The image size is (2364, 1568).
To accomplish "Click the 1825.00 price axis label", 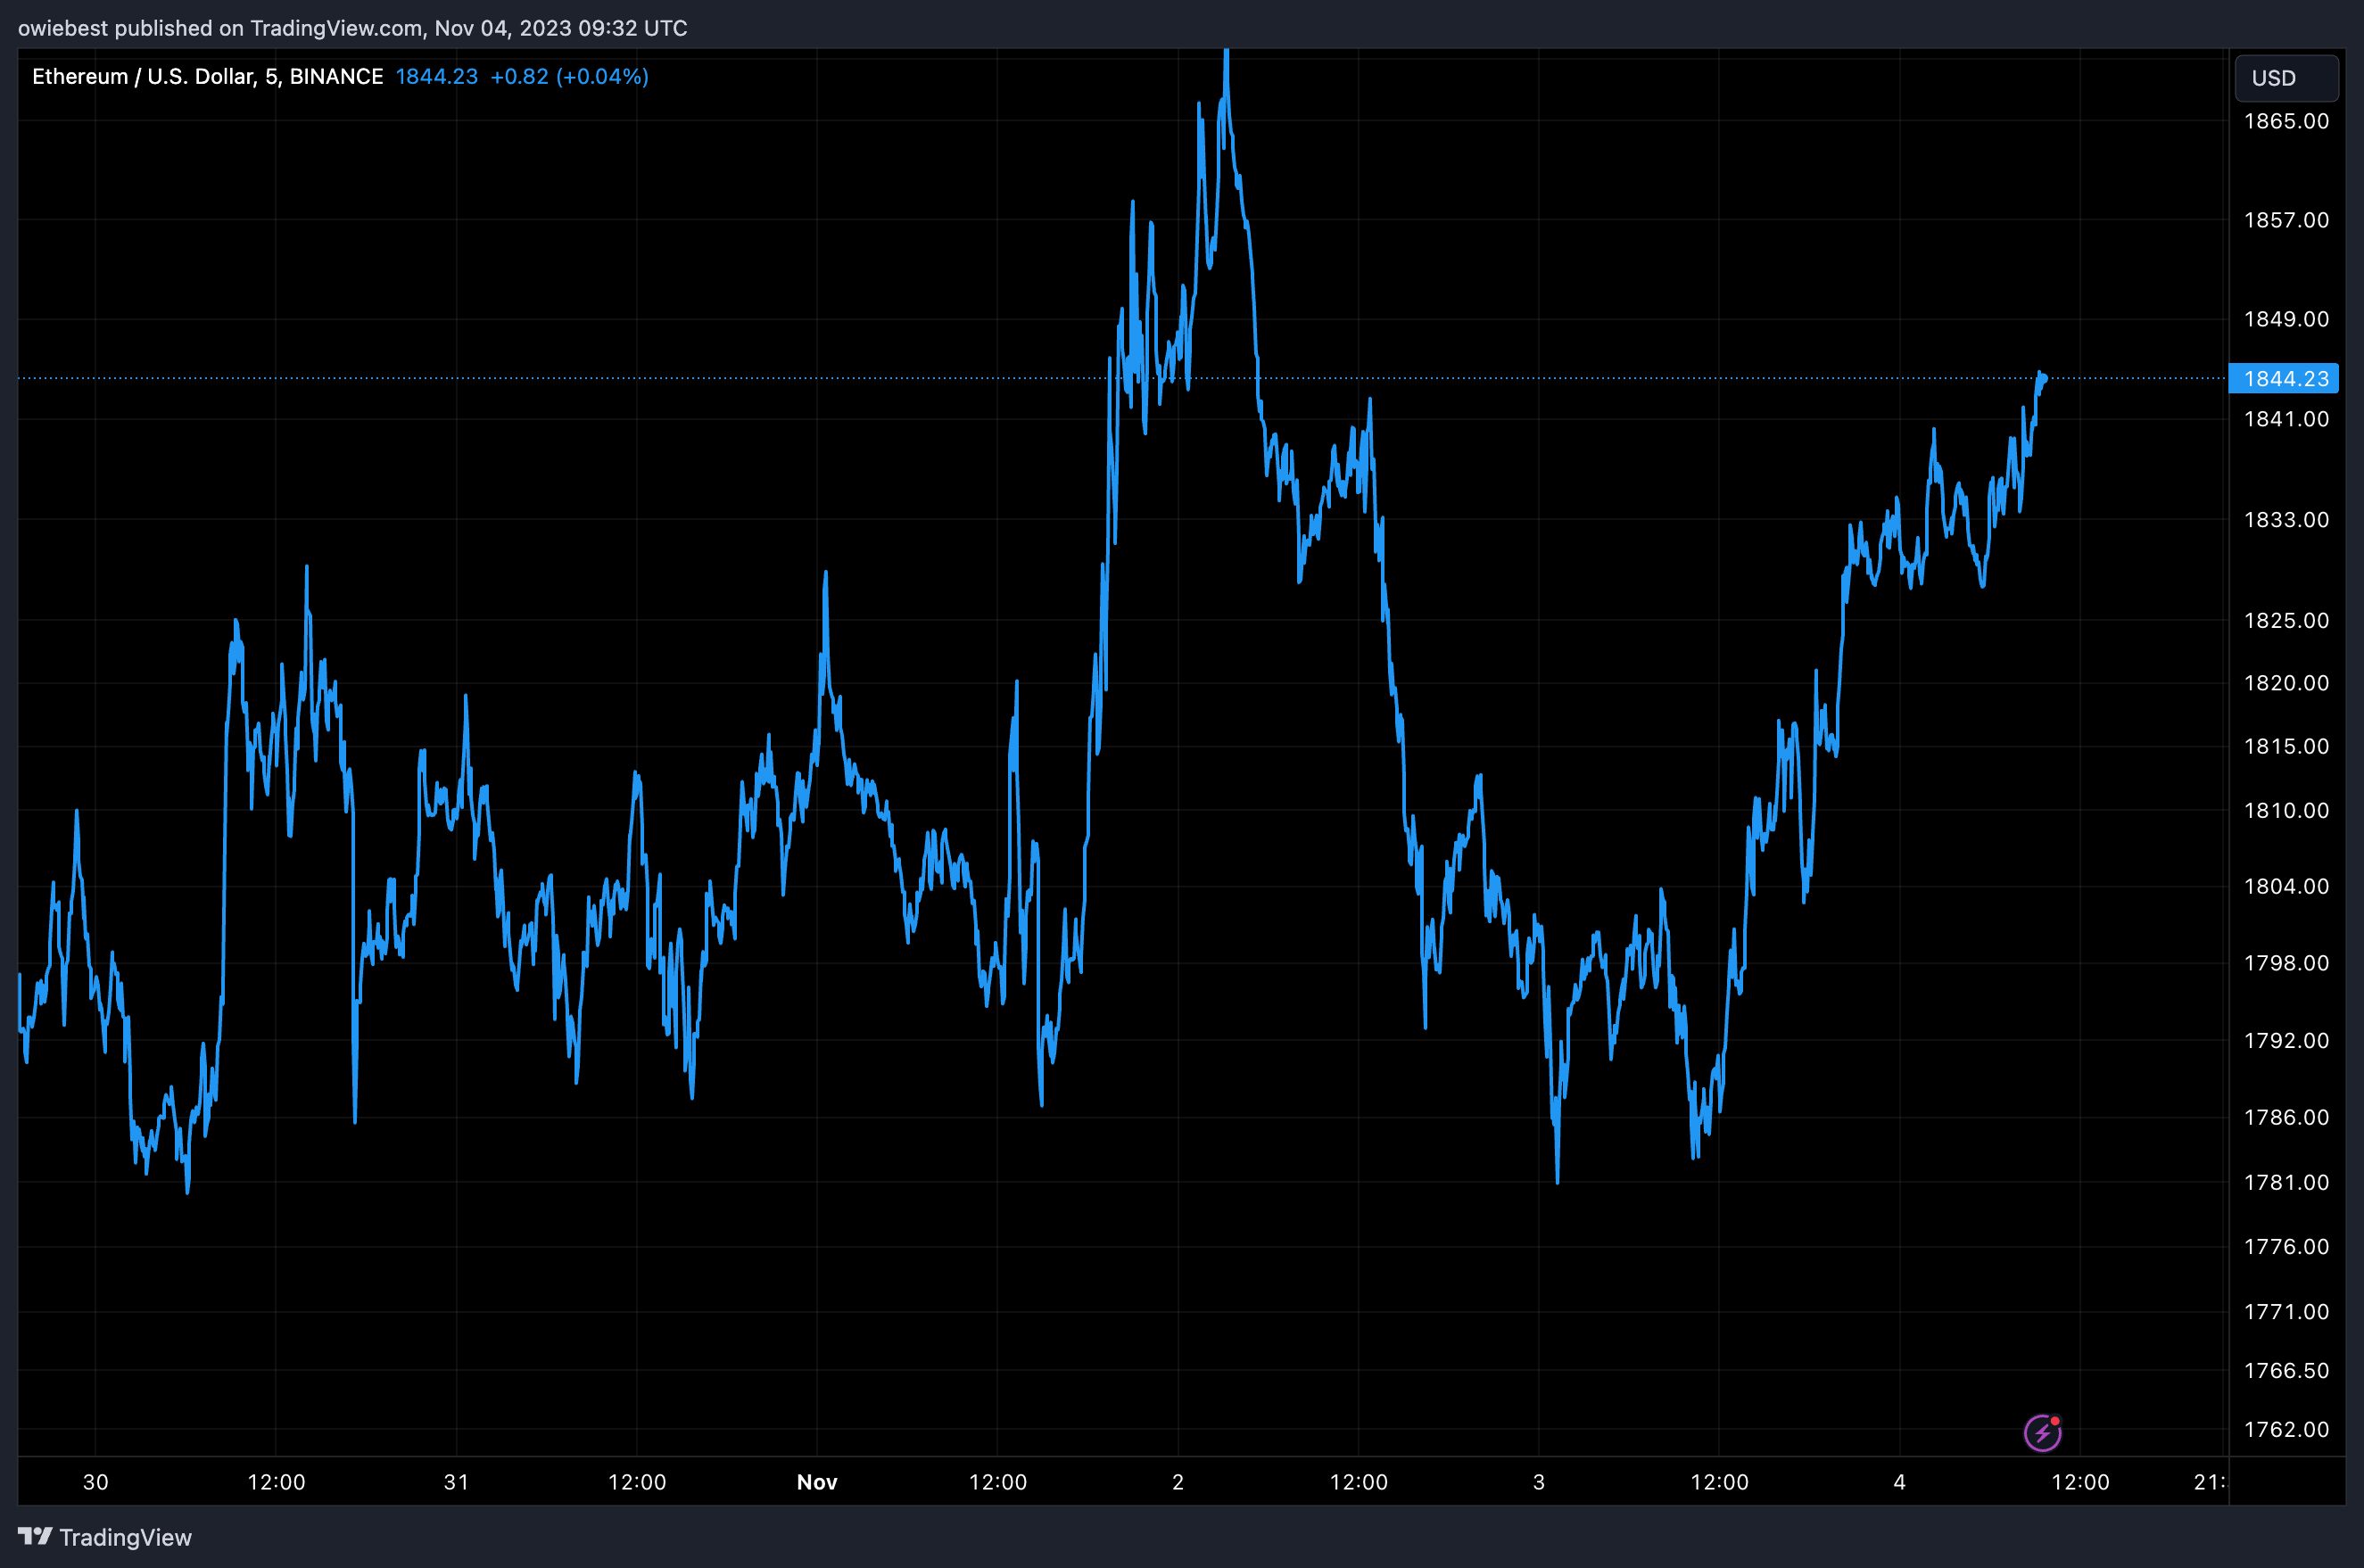I will pos(2286,621).
